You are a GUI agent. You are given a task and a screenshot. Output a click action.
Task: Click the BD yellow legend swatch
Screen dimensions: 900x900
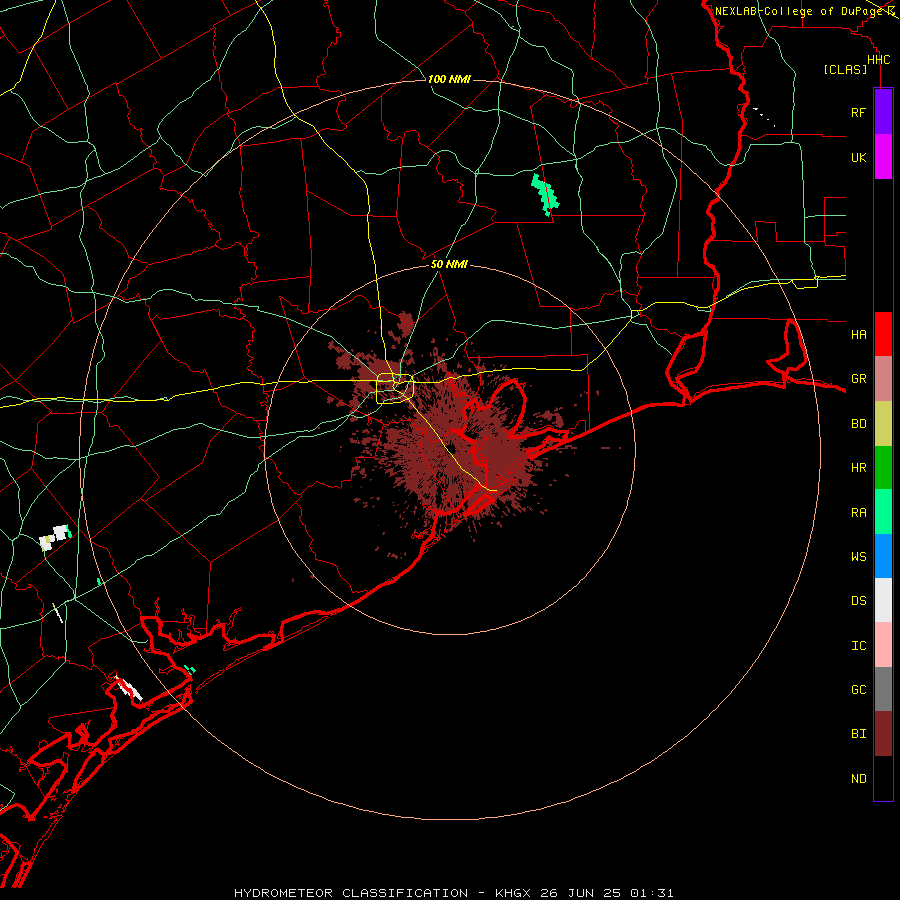pyautogui.click(x=883, y=424)
